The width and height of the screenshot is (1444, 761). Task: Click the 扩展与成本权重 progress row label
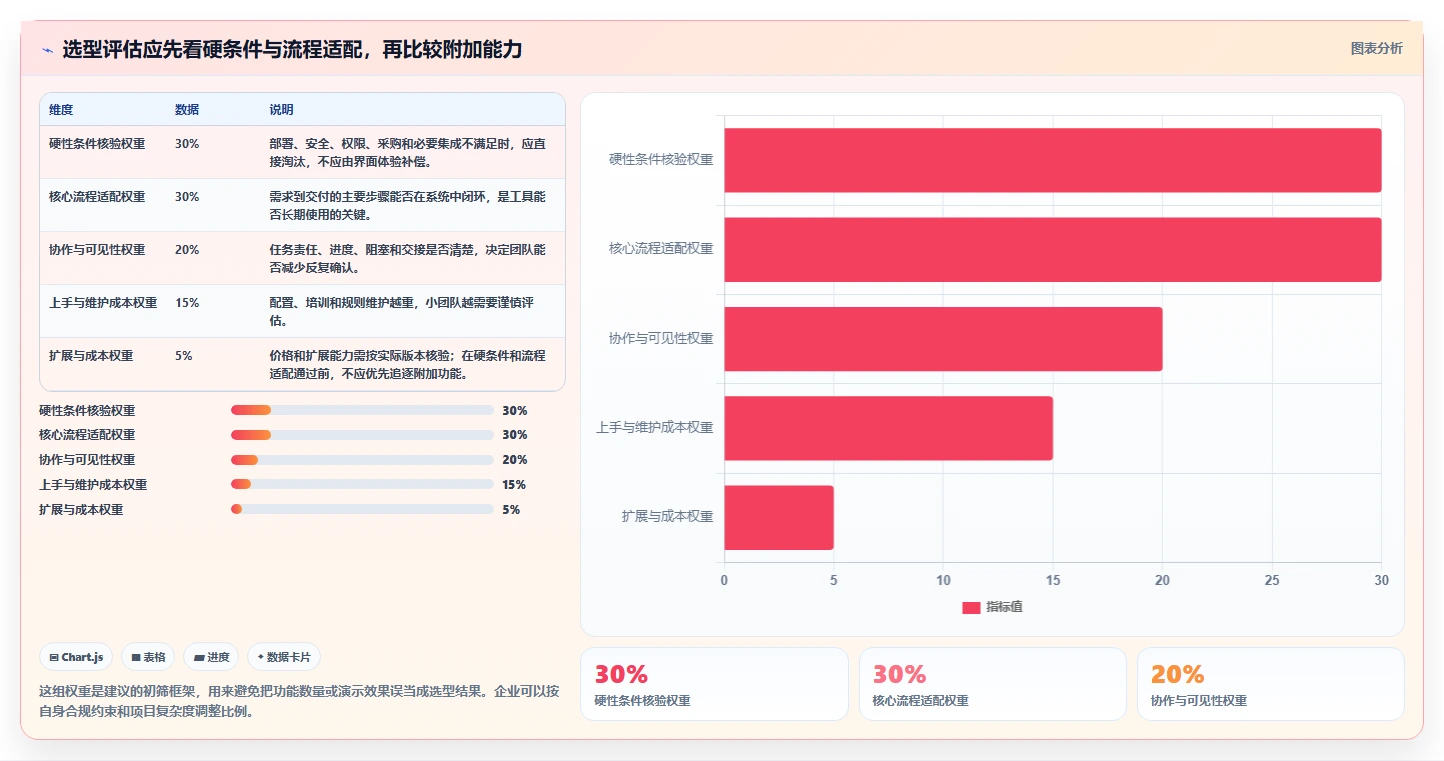point(81,510)
